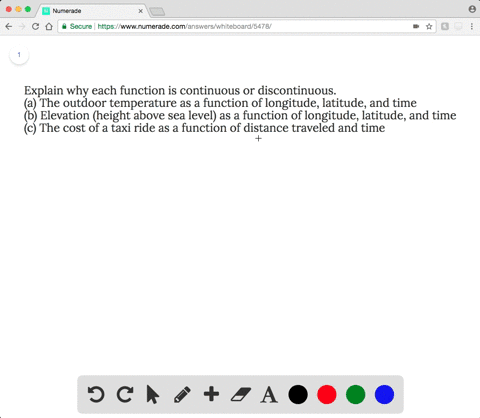Open a new browser tab

coord(157,12)
